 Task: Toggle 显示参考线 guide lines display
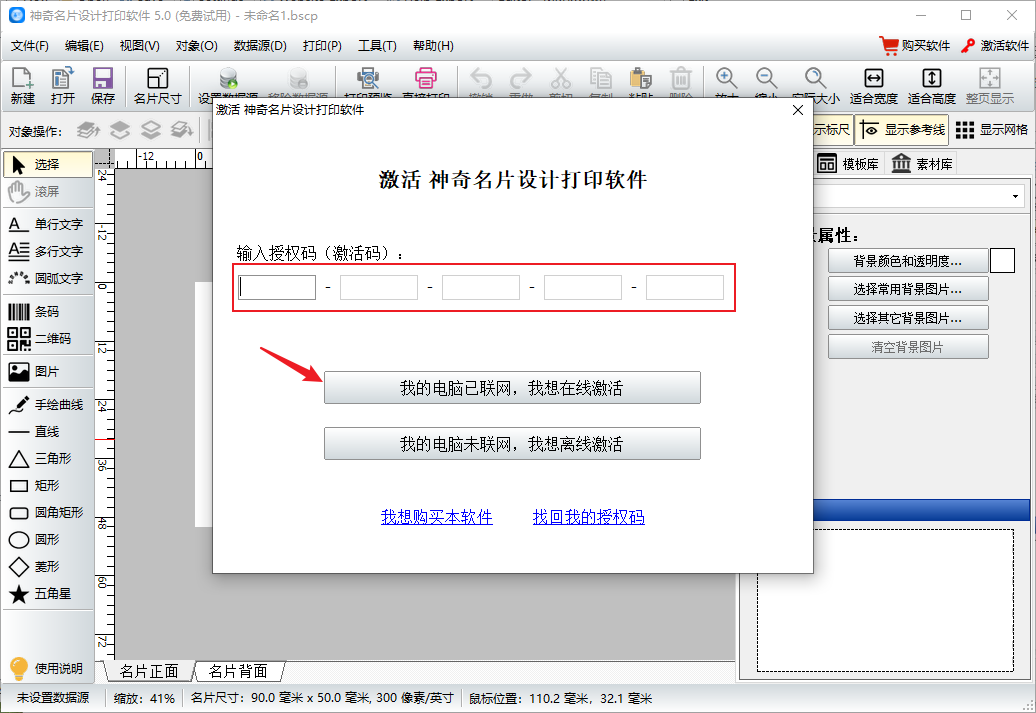[902, 130]
